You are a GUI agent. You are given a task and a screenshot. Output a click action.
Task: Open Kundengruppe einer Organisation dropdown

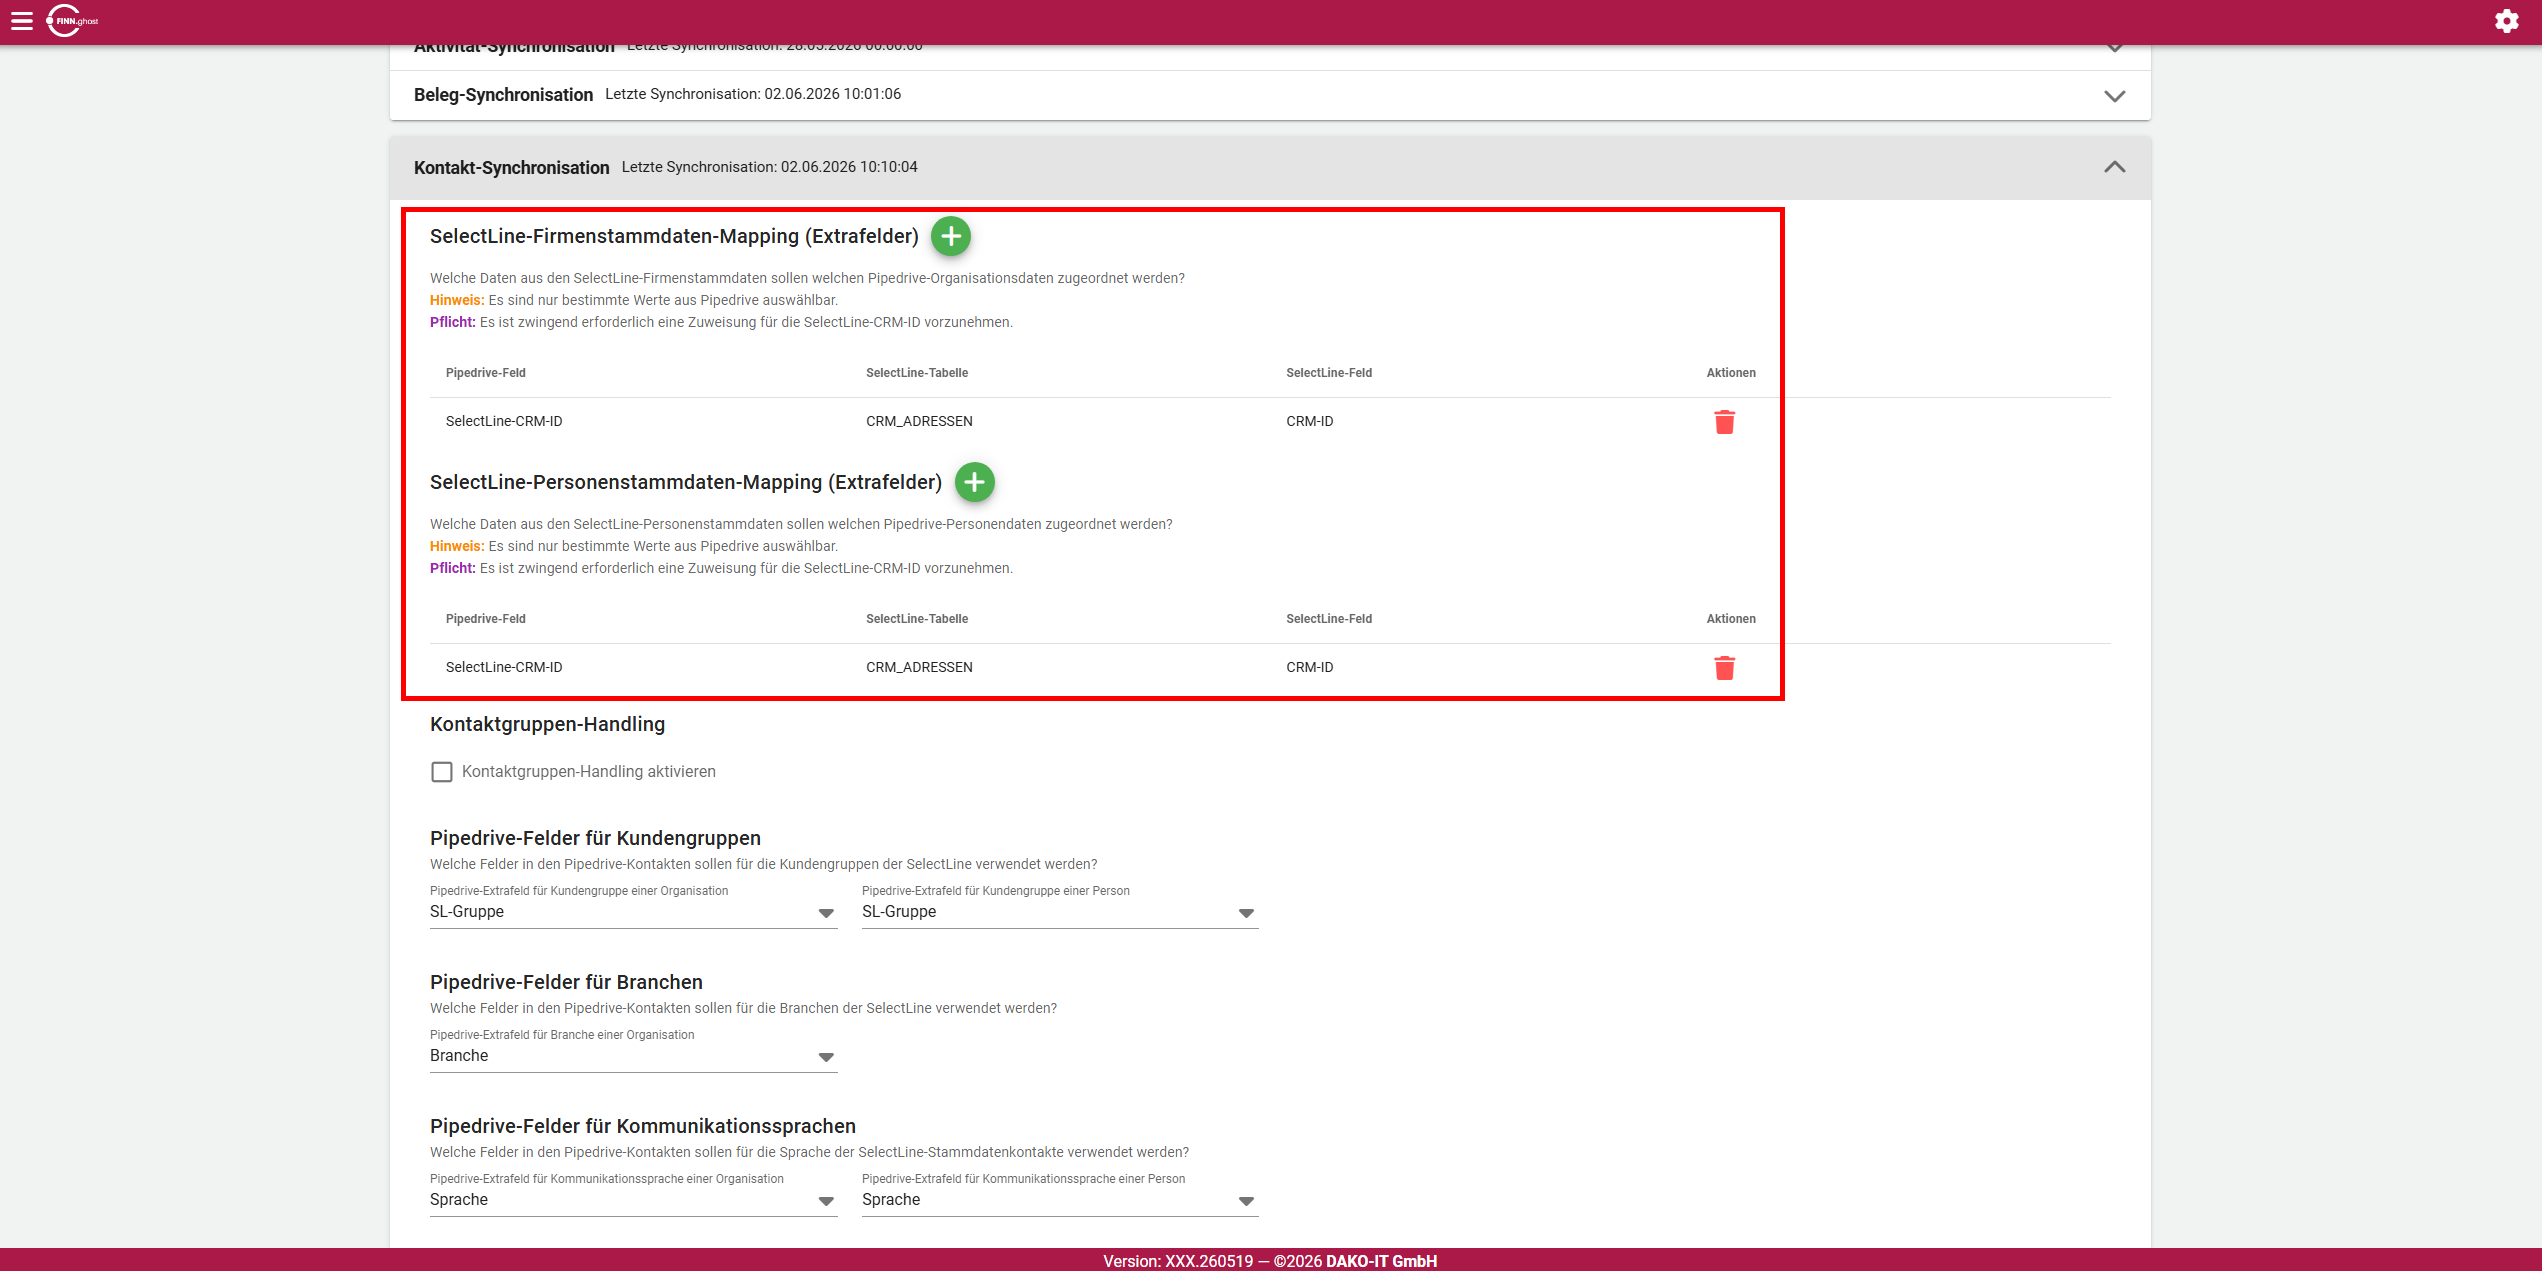pos(634,912)
